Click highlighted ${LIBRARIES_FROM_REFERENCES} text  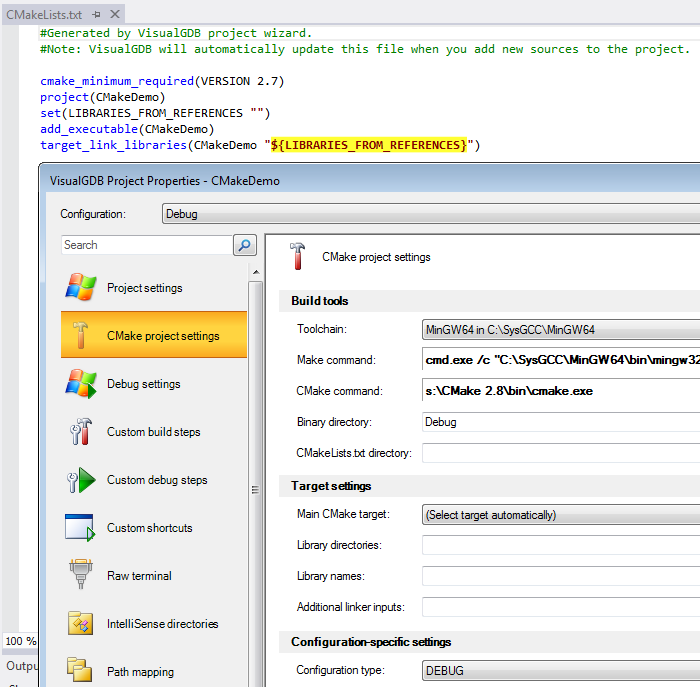tap(369, 145)
